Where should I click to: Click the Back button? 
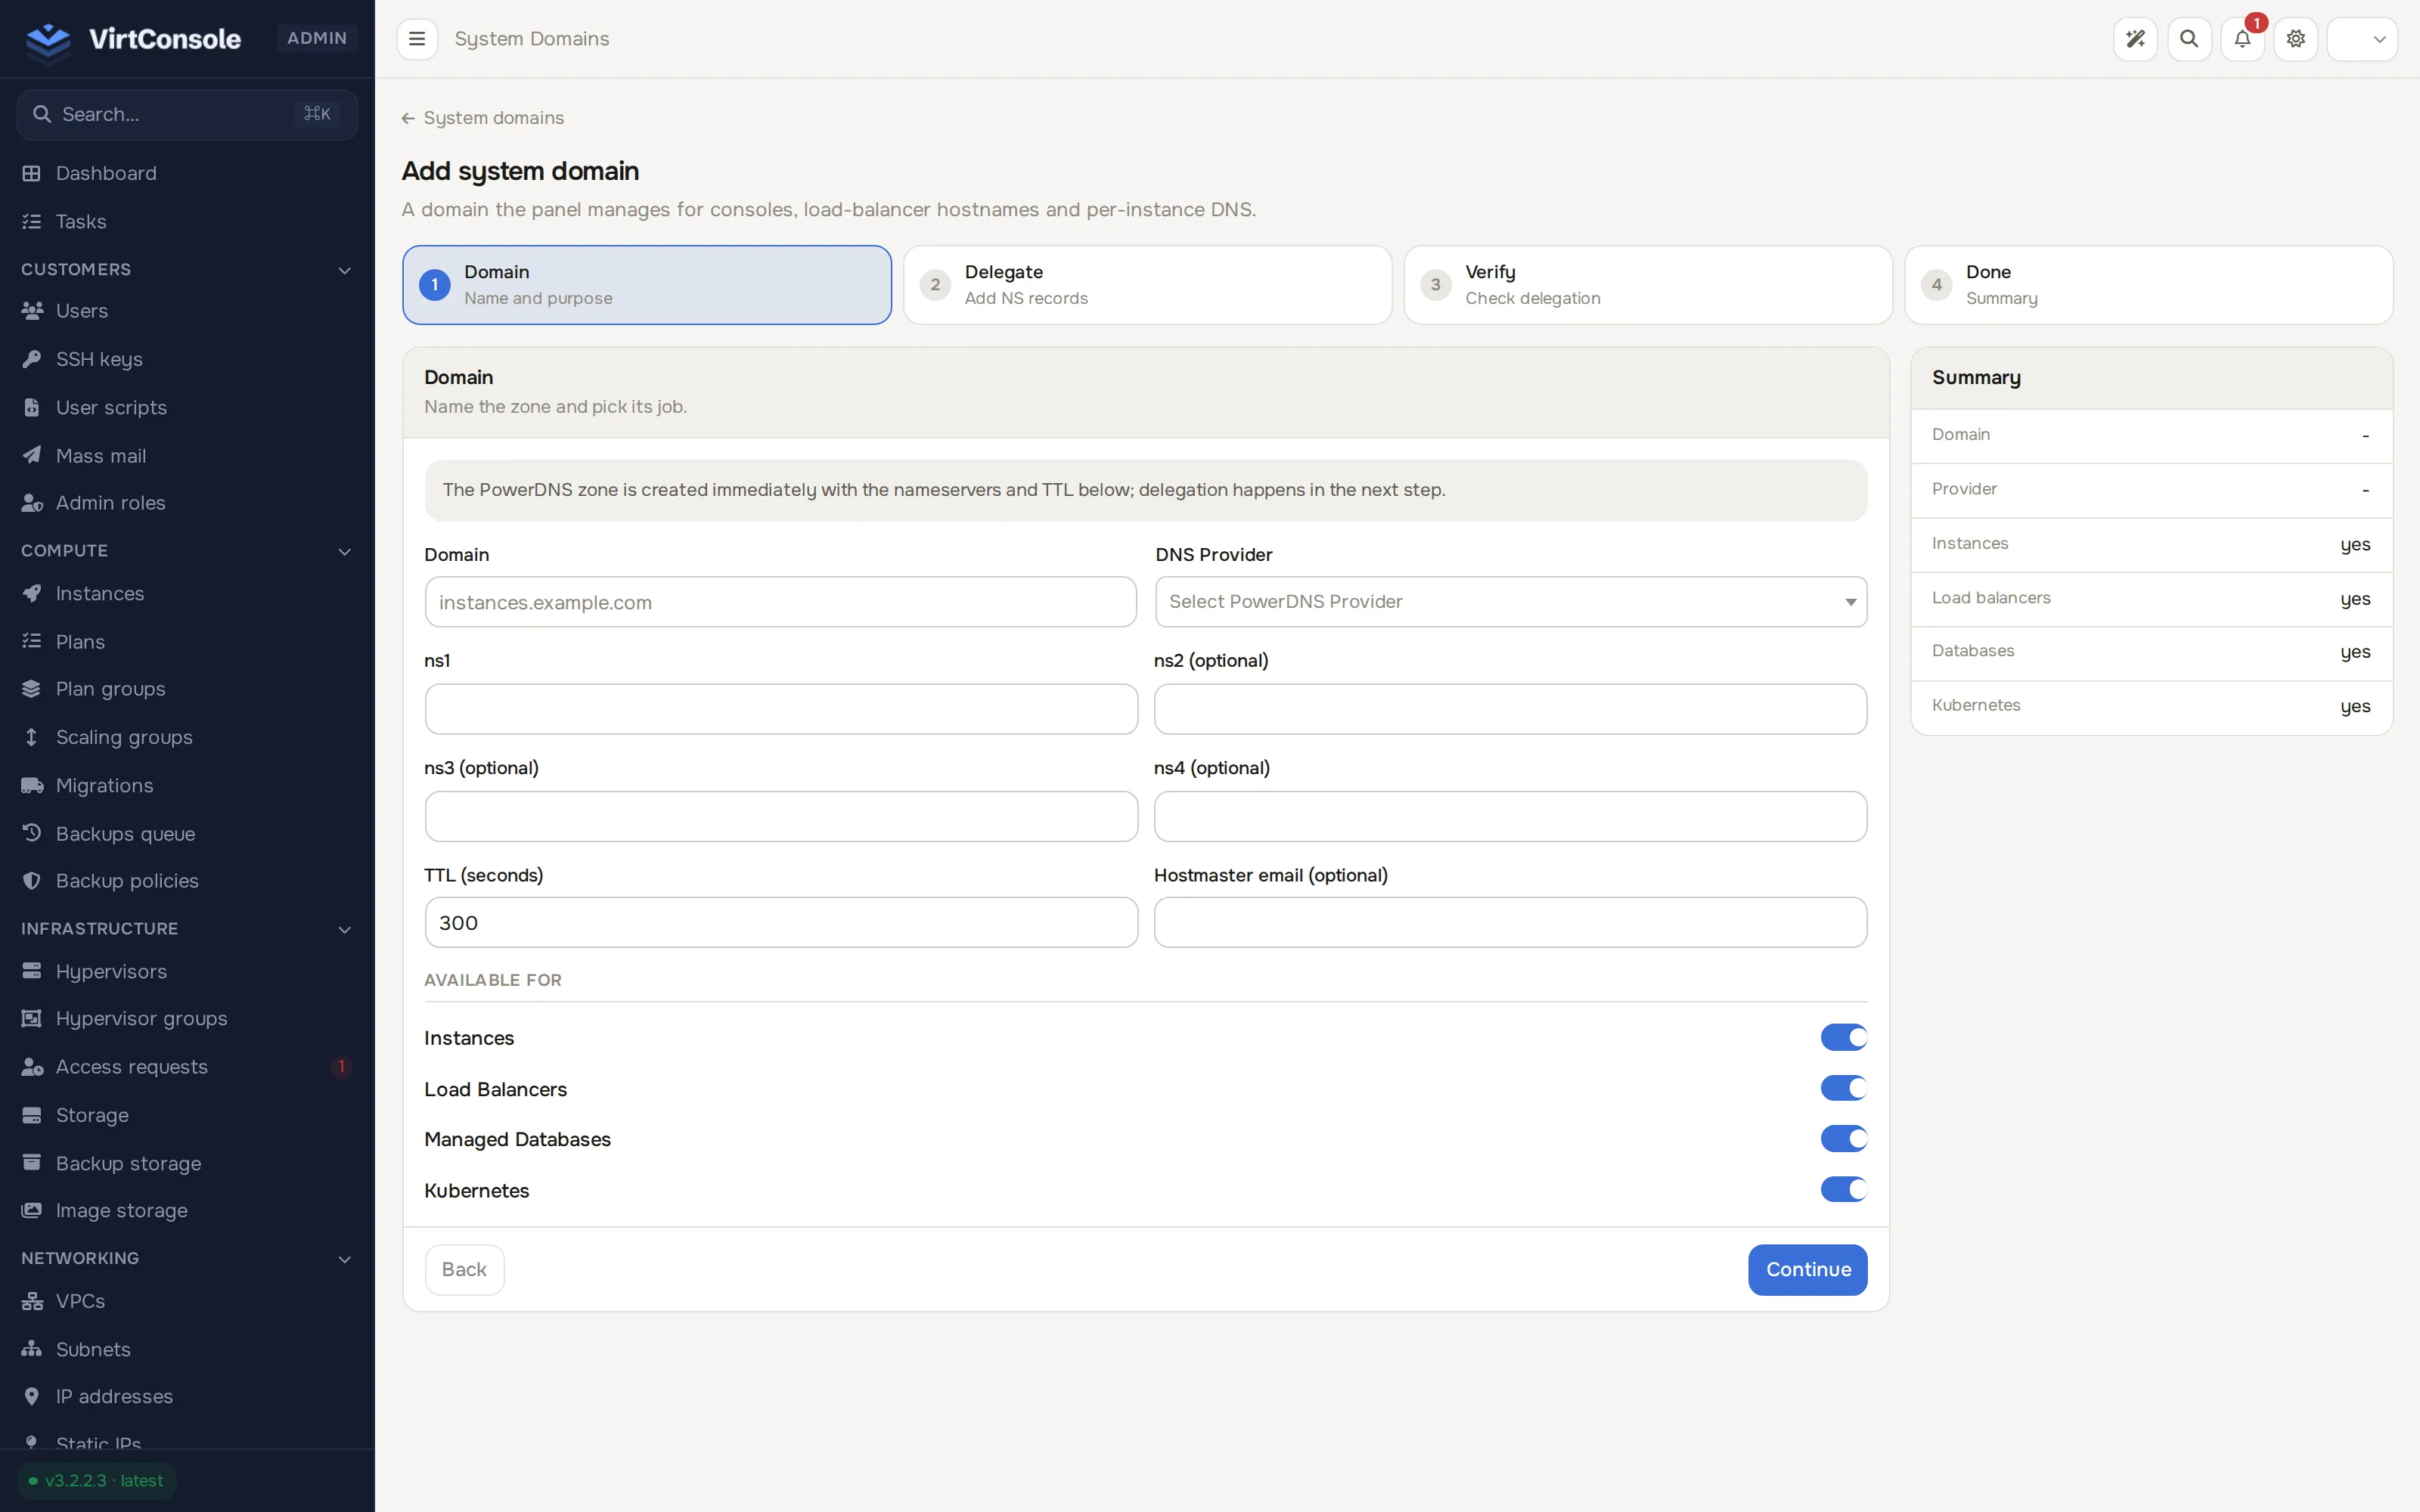[x=464, y=1269]
